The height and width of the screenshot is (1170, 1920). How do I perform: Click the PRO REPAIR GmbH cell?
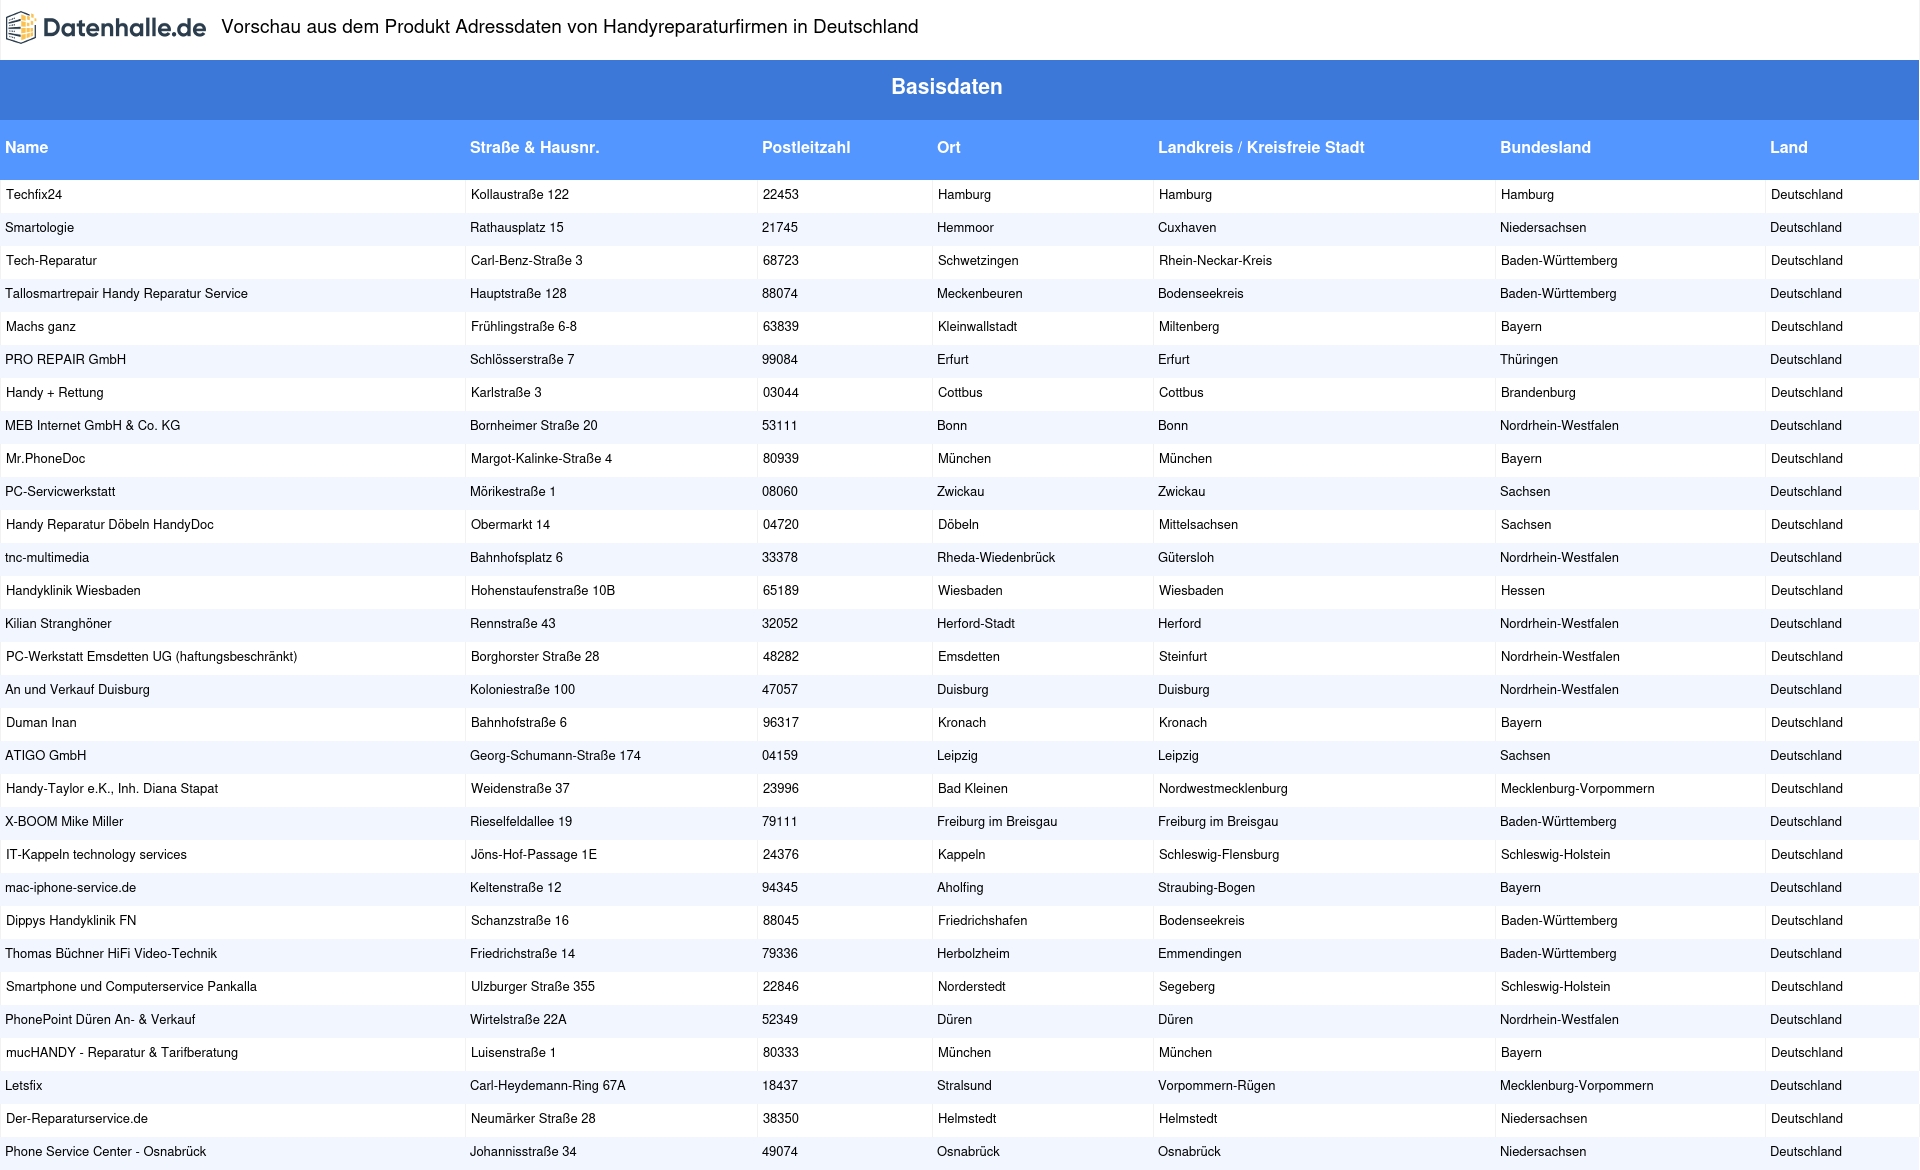(66, 360)
